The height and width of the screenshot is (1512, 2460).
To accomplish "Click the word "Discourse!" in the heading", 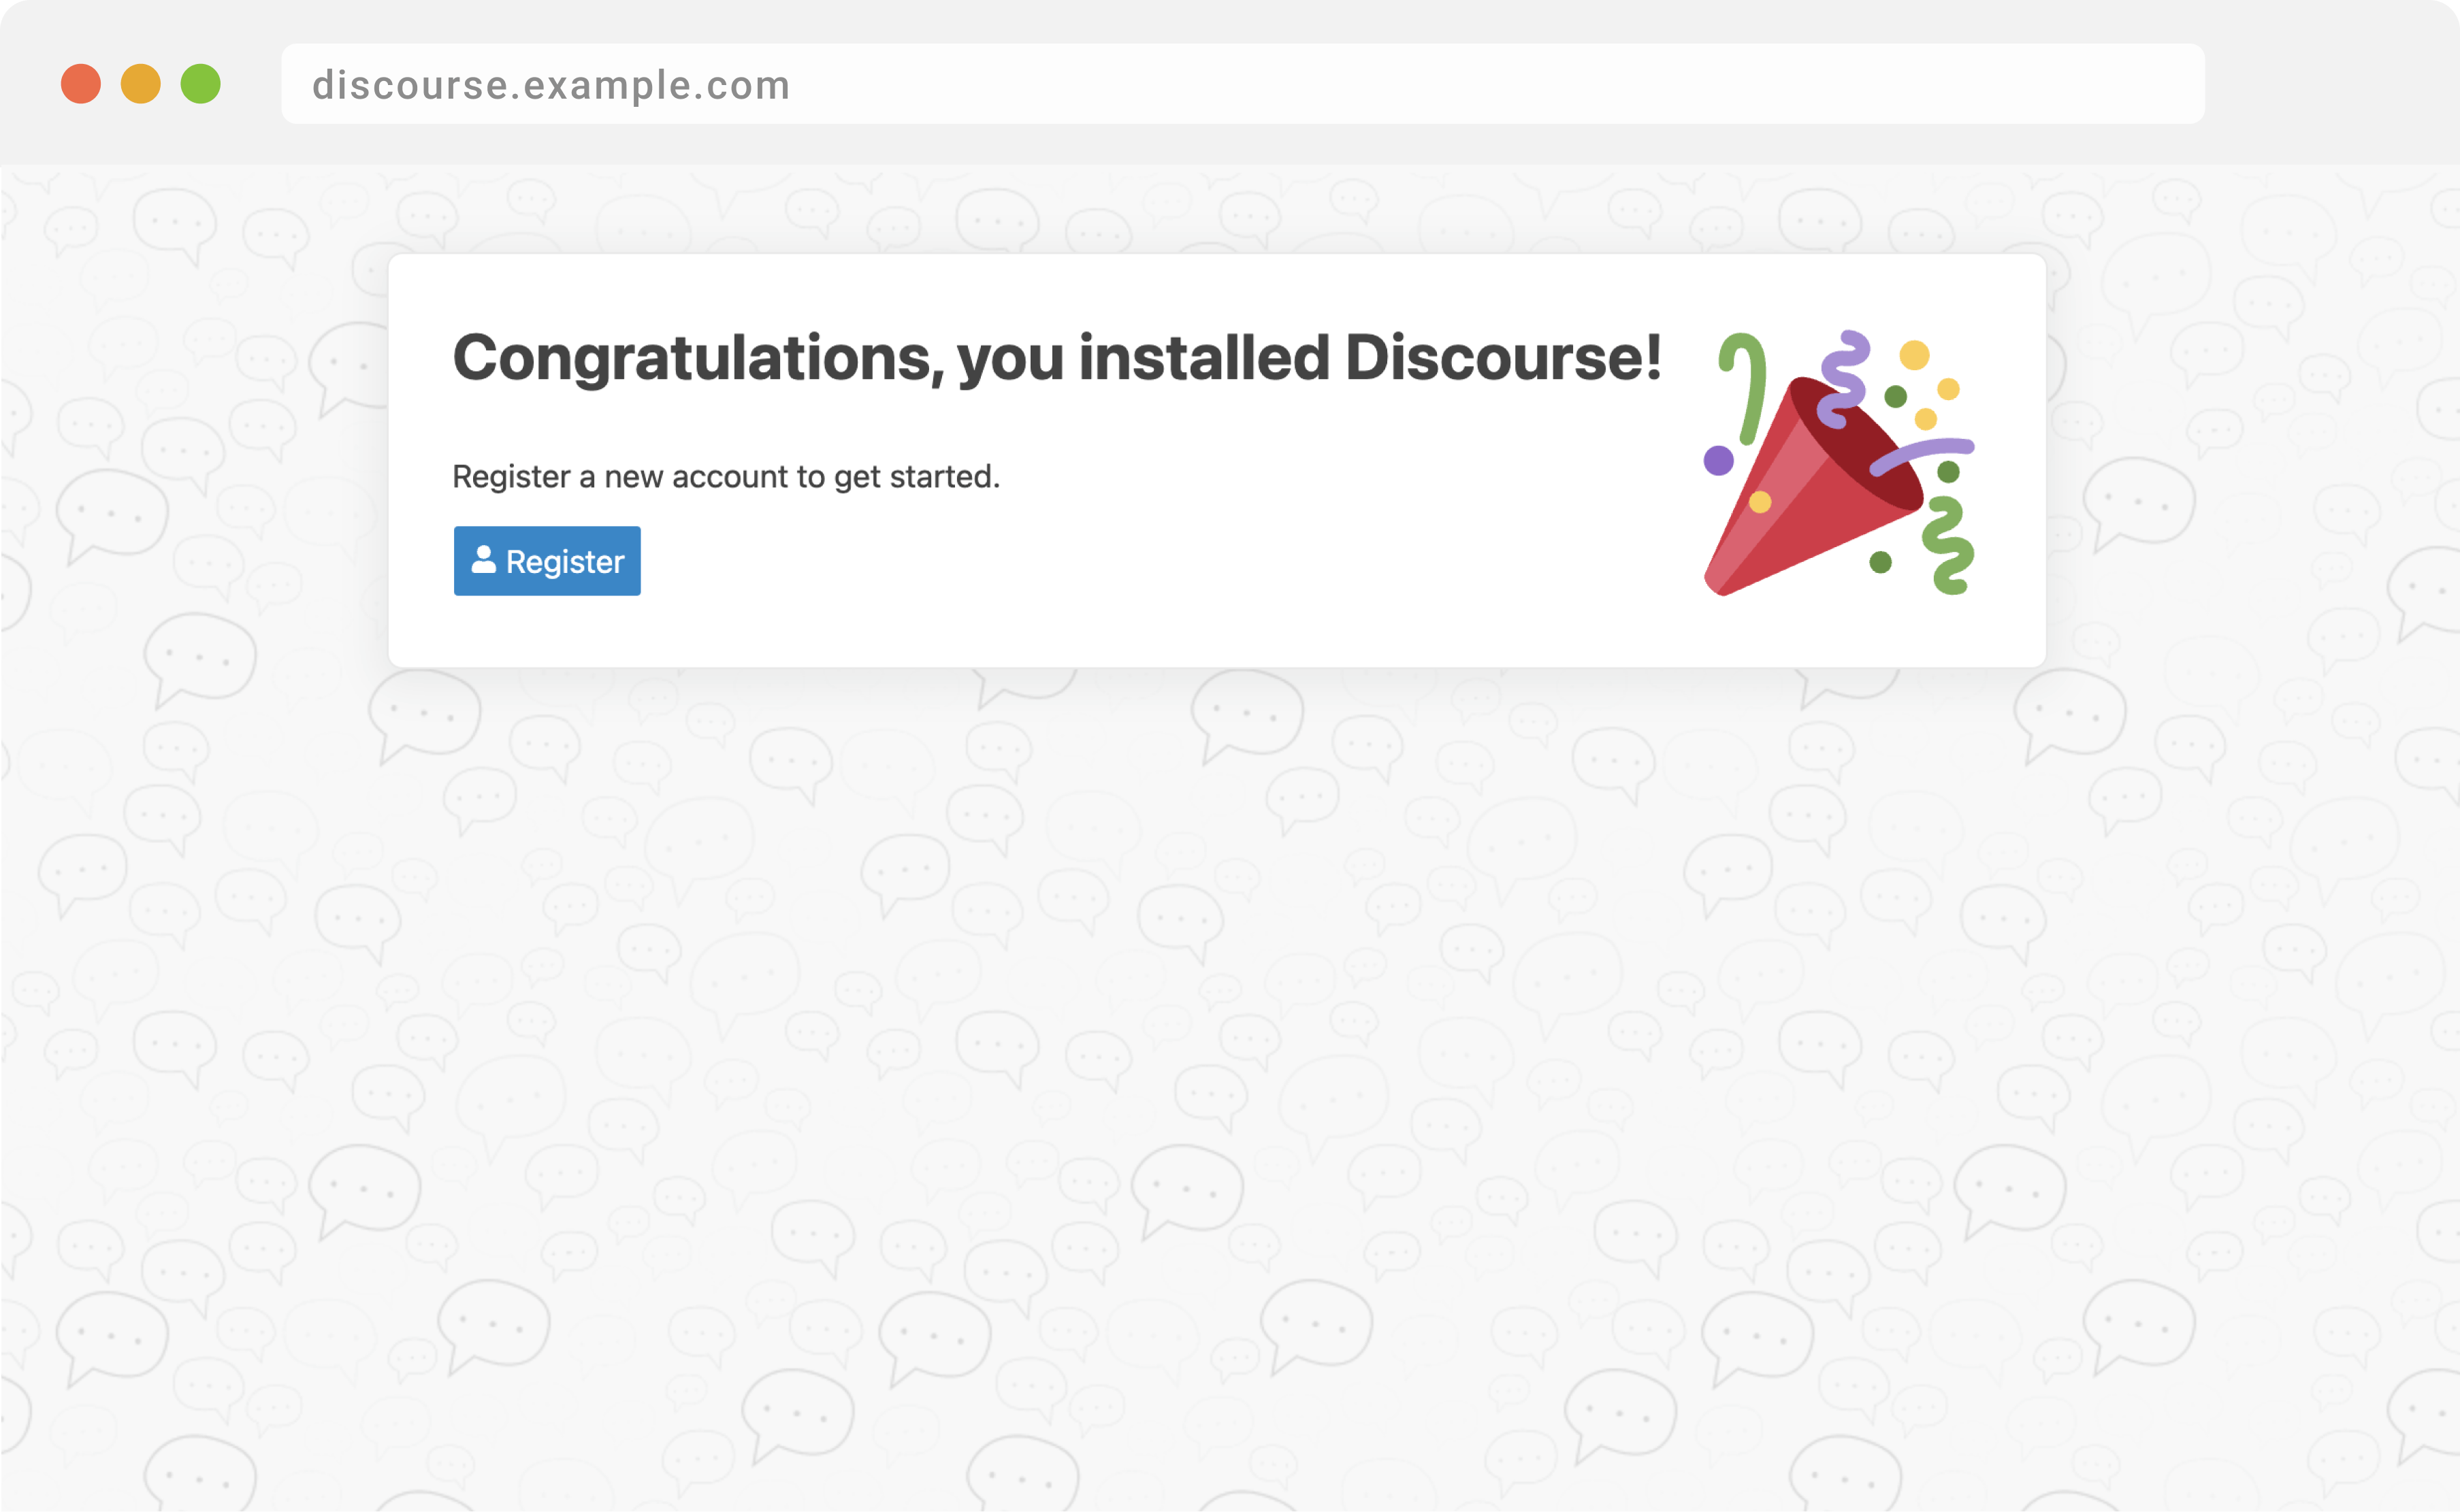I will [1503, 358].
